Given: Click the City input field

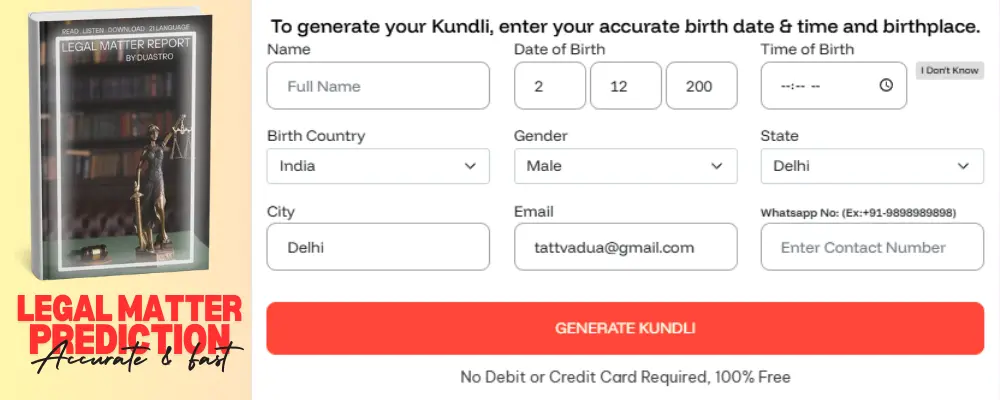Looking at the screenshot, I should (x=378, y=247).
